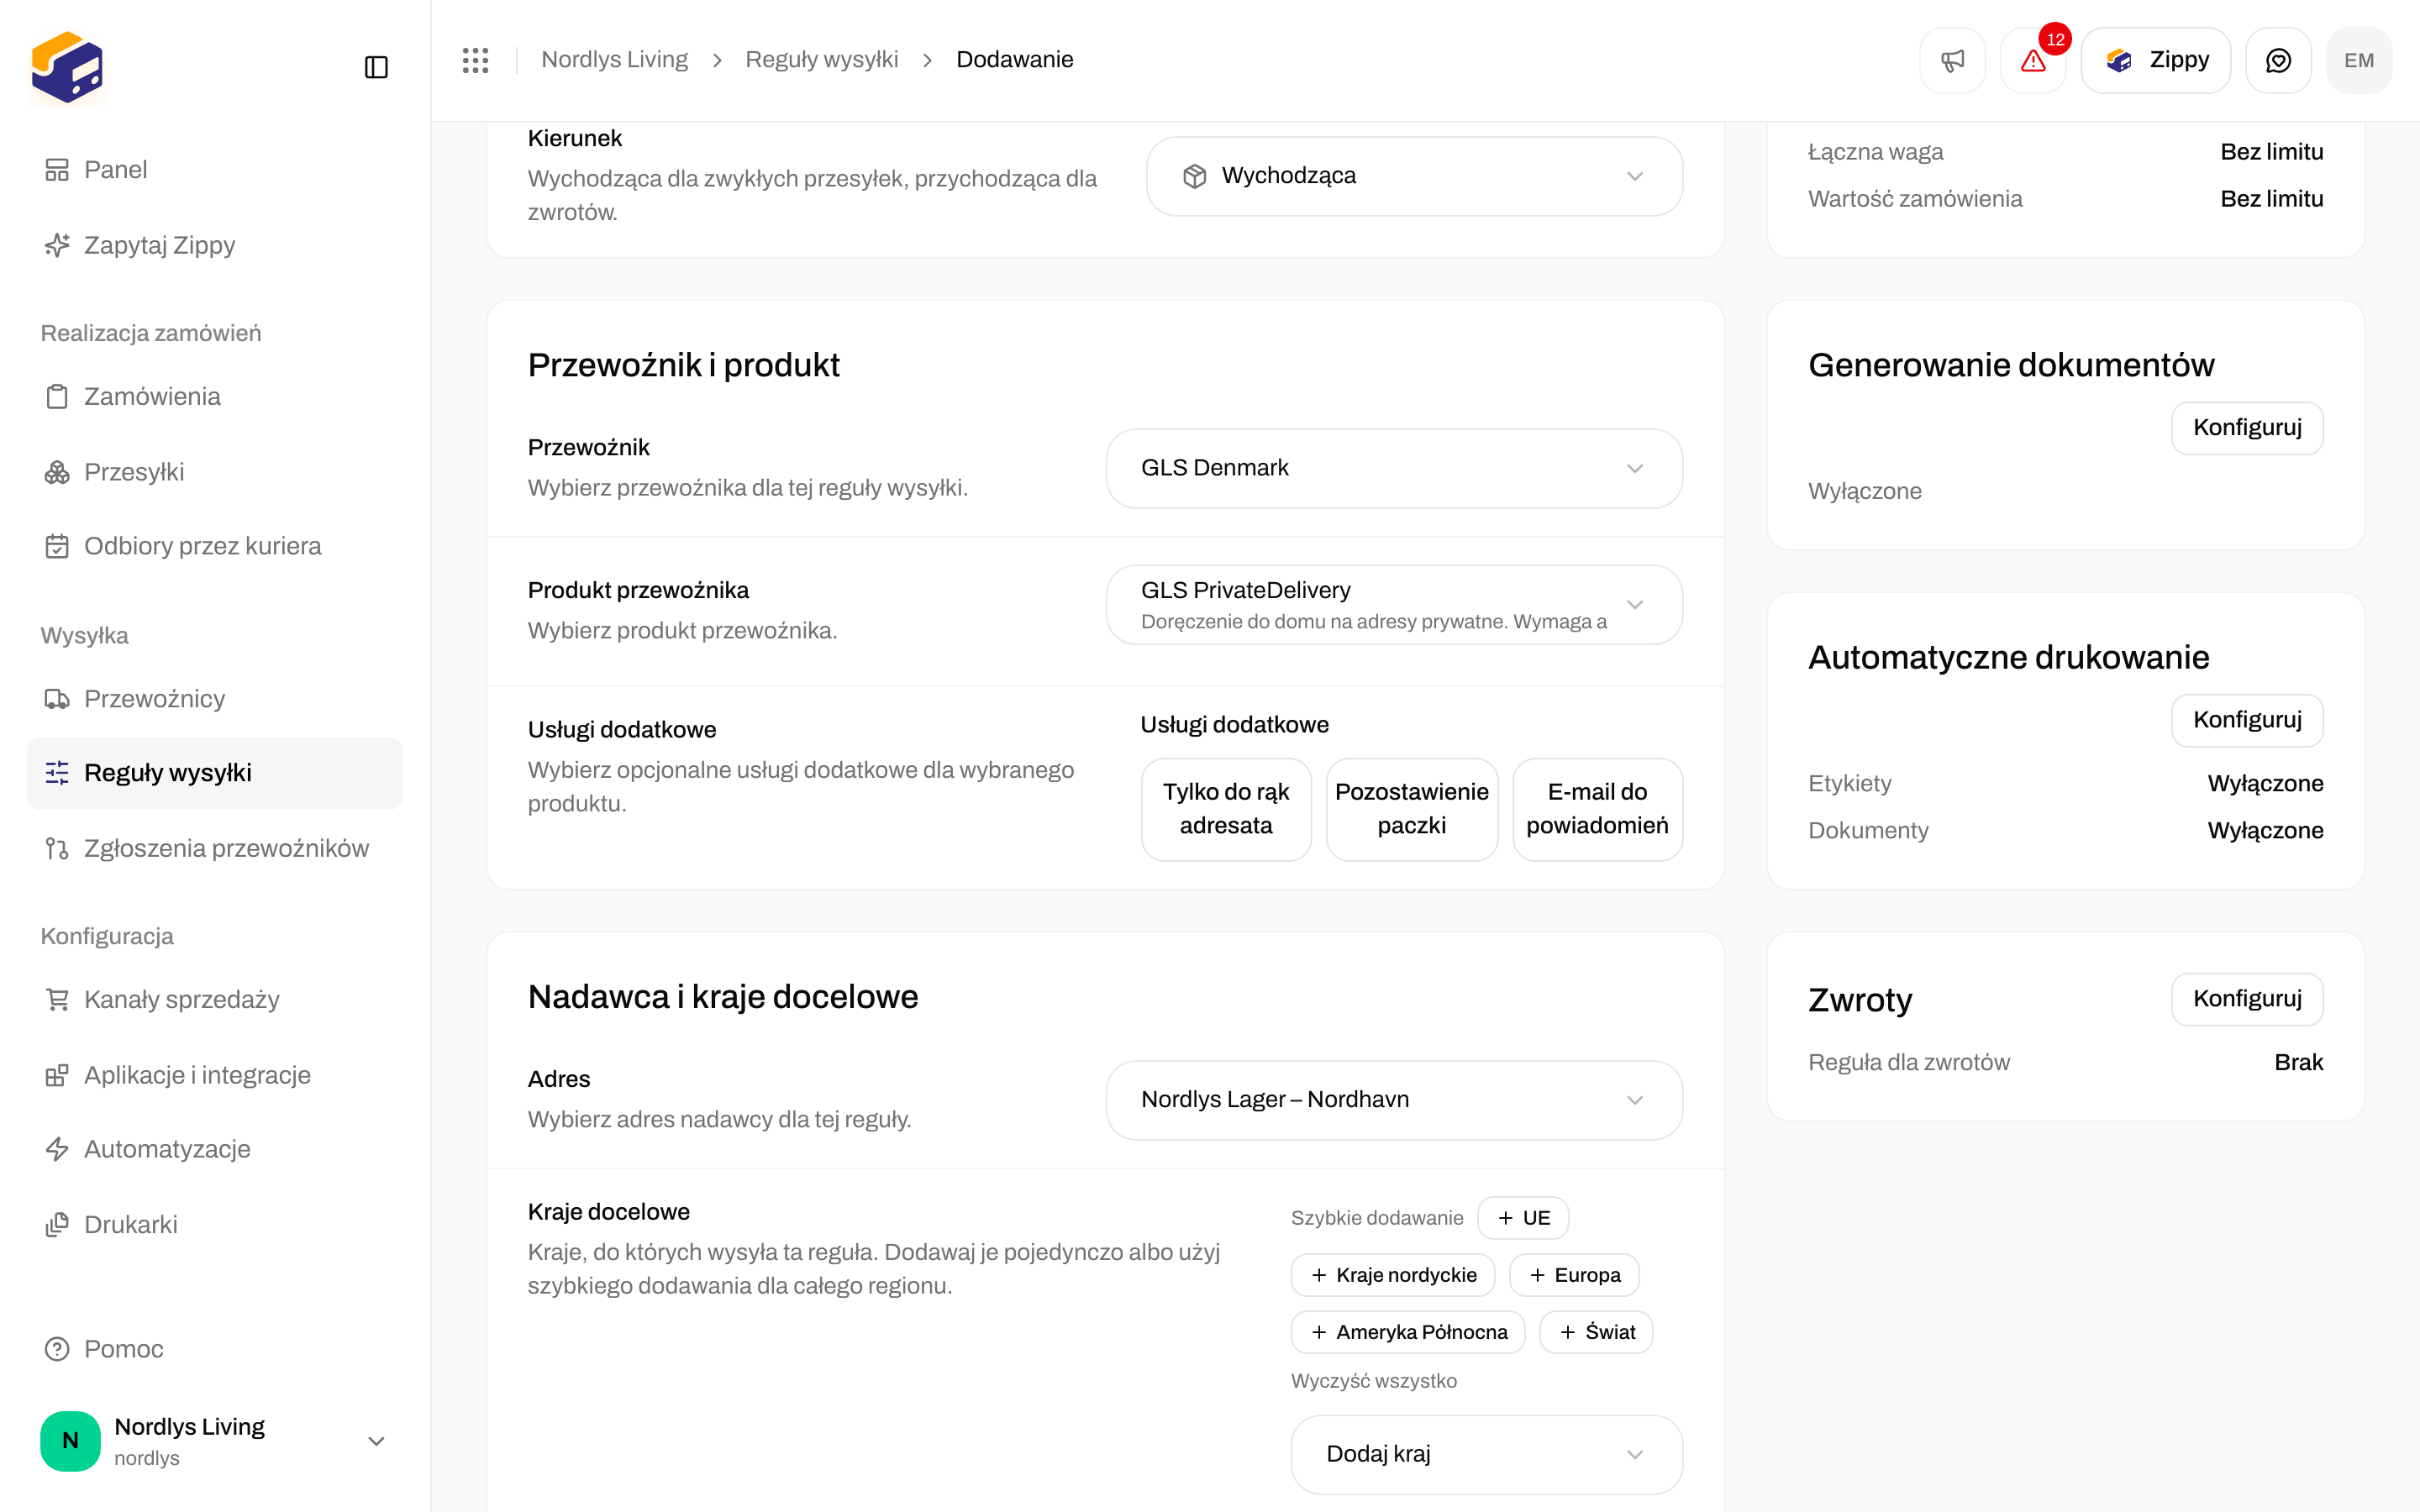This screenshot has height=1512, width=2420.
Task: Click the EM user avatar
Action: [2359, 60]
